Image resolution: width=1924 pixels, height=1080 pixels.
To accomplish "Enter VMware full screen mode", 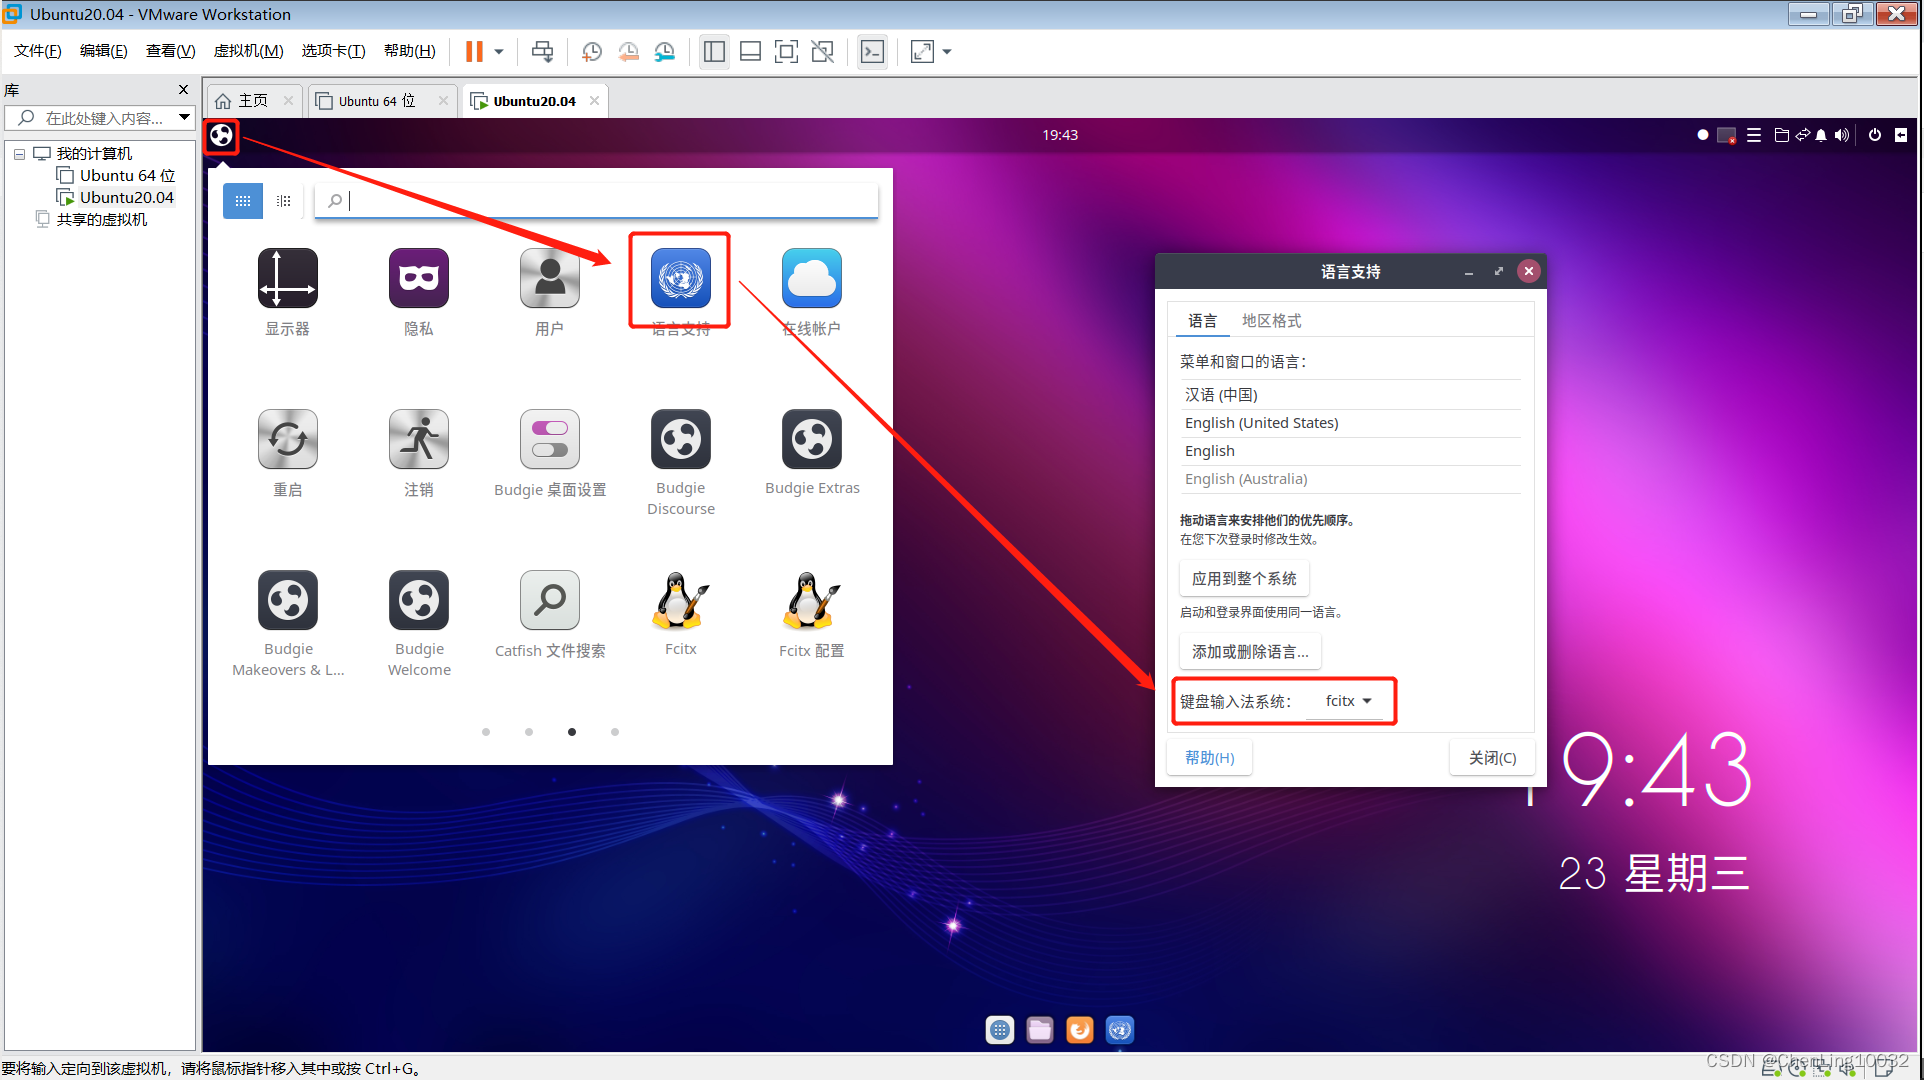I will coord(786,51).
